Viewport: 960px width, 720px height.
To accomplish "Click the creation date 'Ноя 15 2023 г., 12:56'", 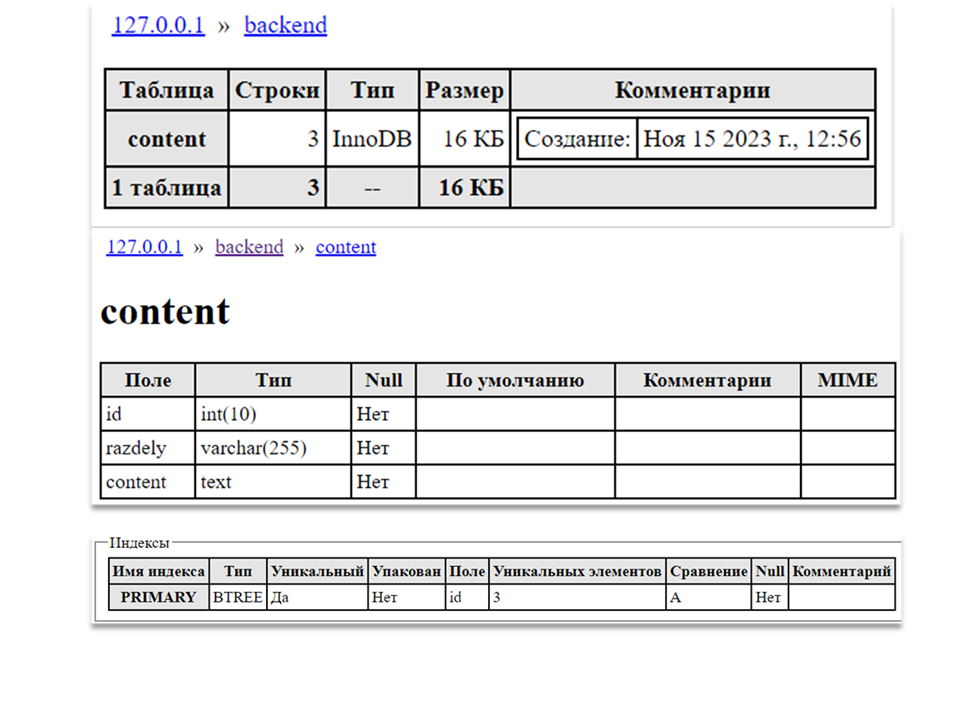I will (752, 139).
